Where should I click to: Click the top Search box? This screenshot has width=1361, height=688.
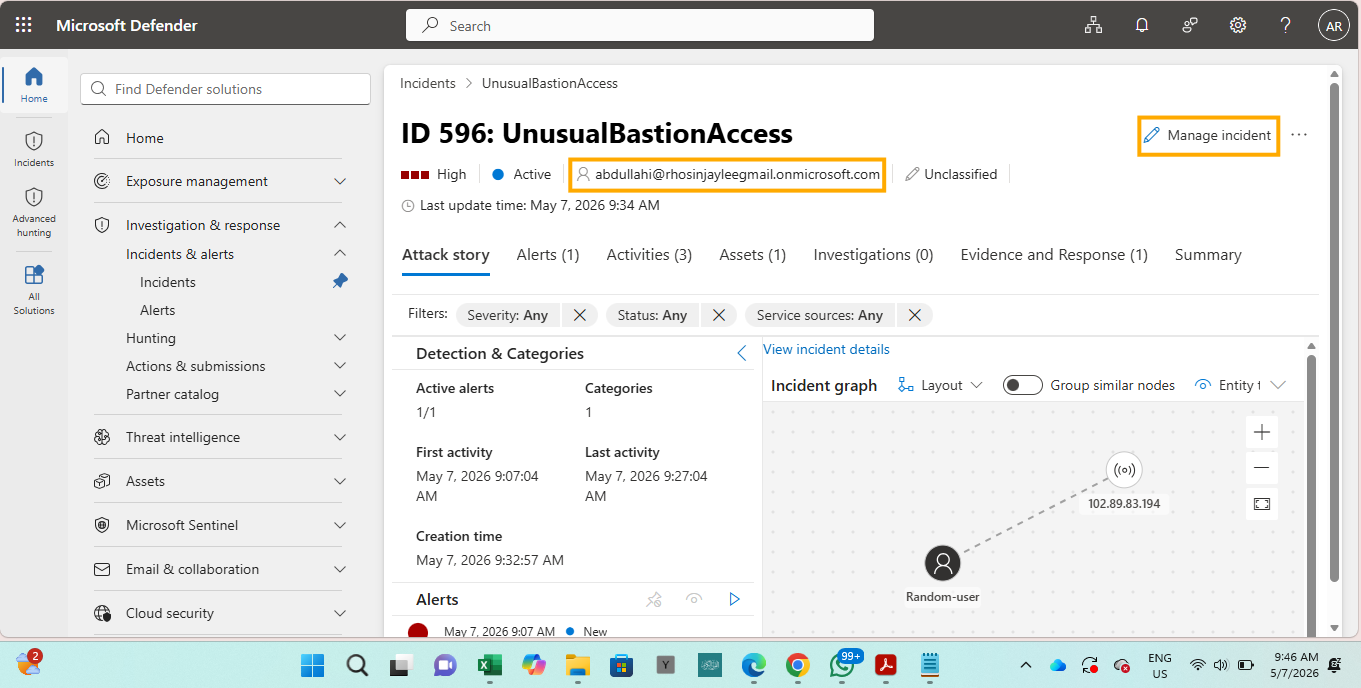[x=640, y=26]
